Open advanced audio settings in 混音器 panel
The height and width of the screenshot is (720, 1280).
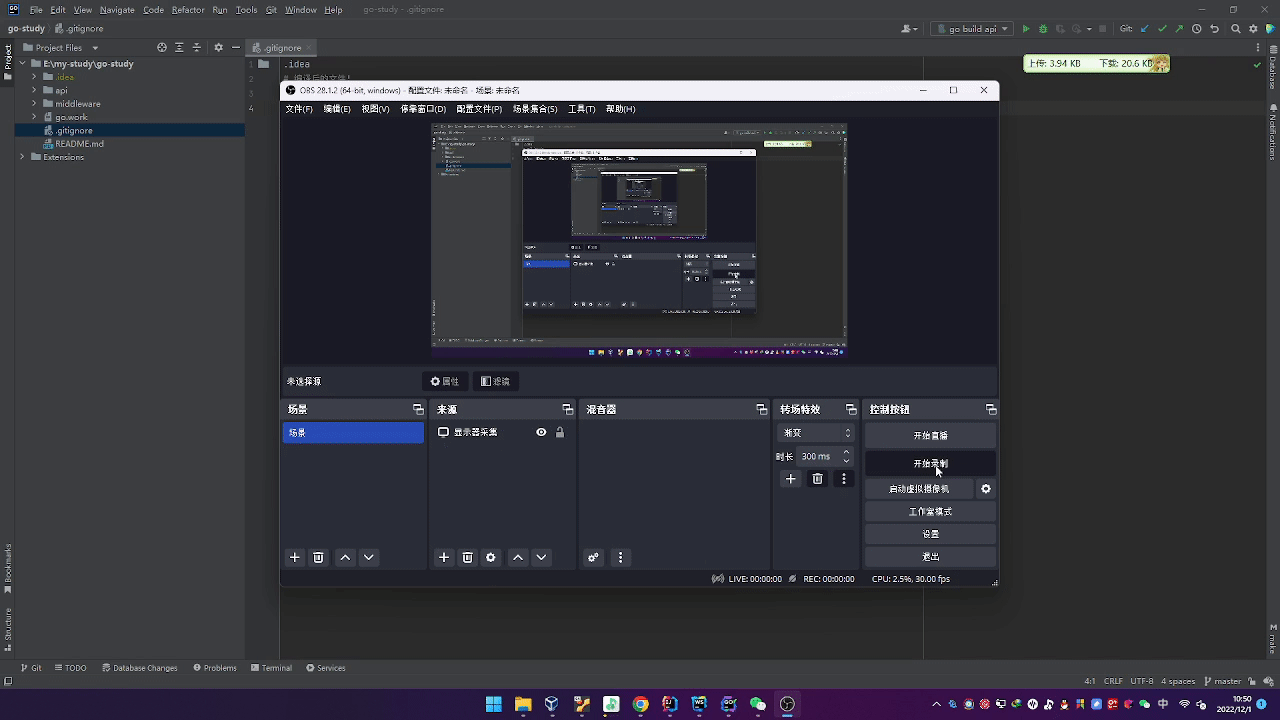[x=593, y=557]
